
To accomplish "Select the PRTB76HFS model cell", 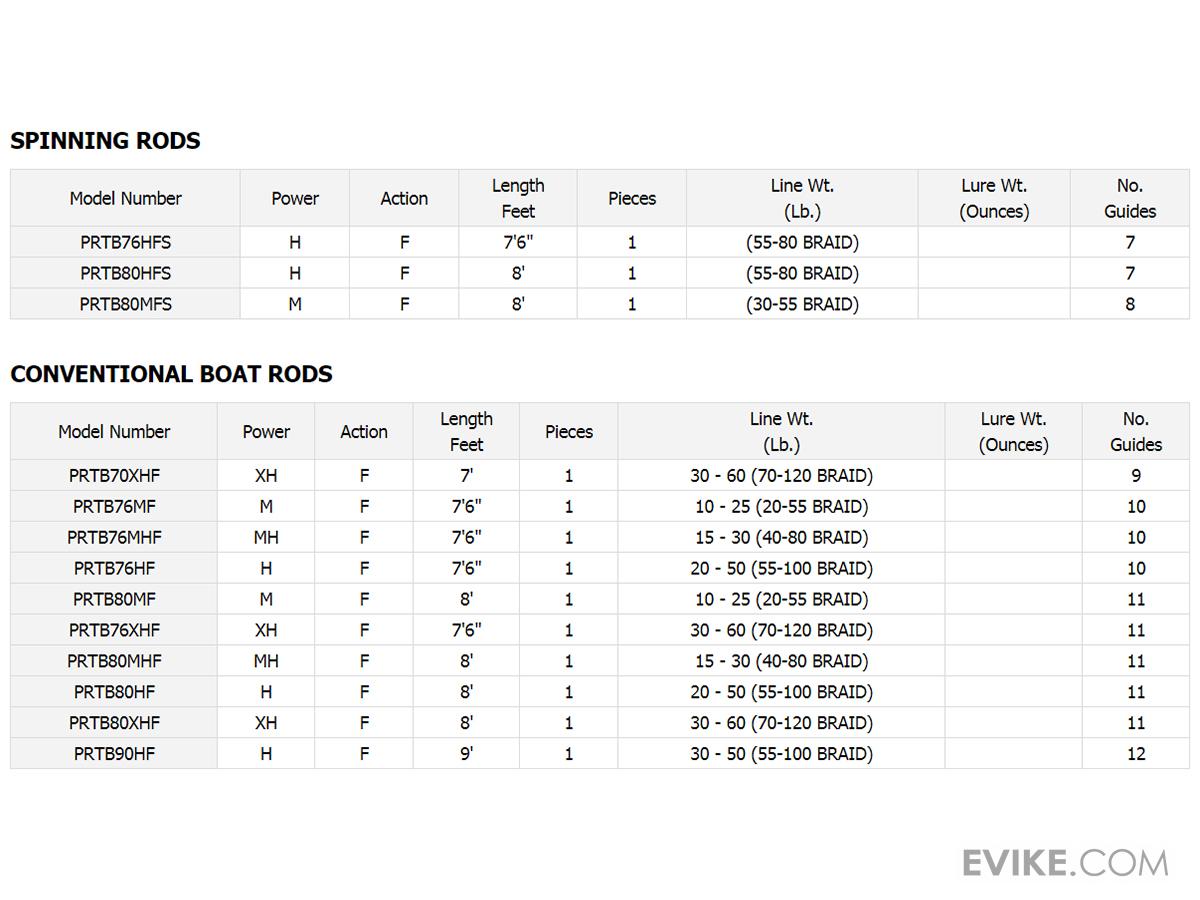I will coord(125,242).
